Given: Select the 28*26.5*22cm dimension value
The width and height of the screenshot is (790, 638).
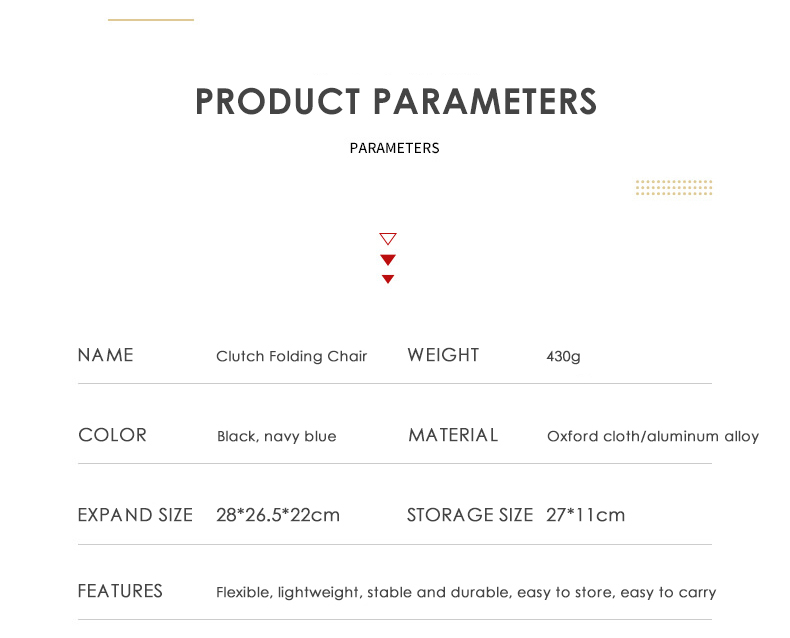Looking at the screenshot, I should [278, 515].
